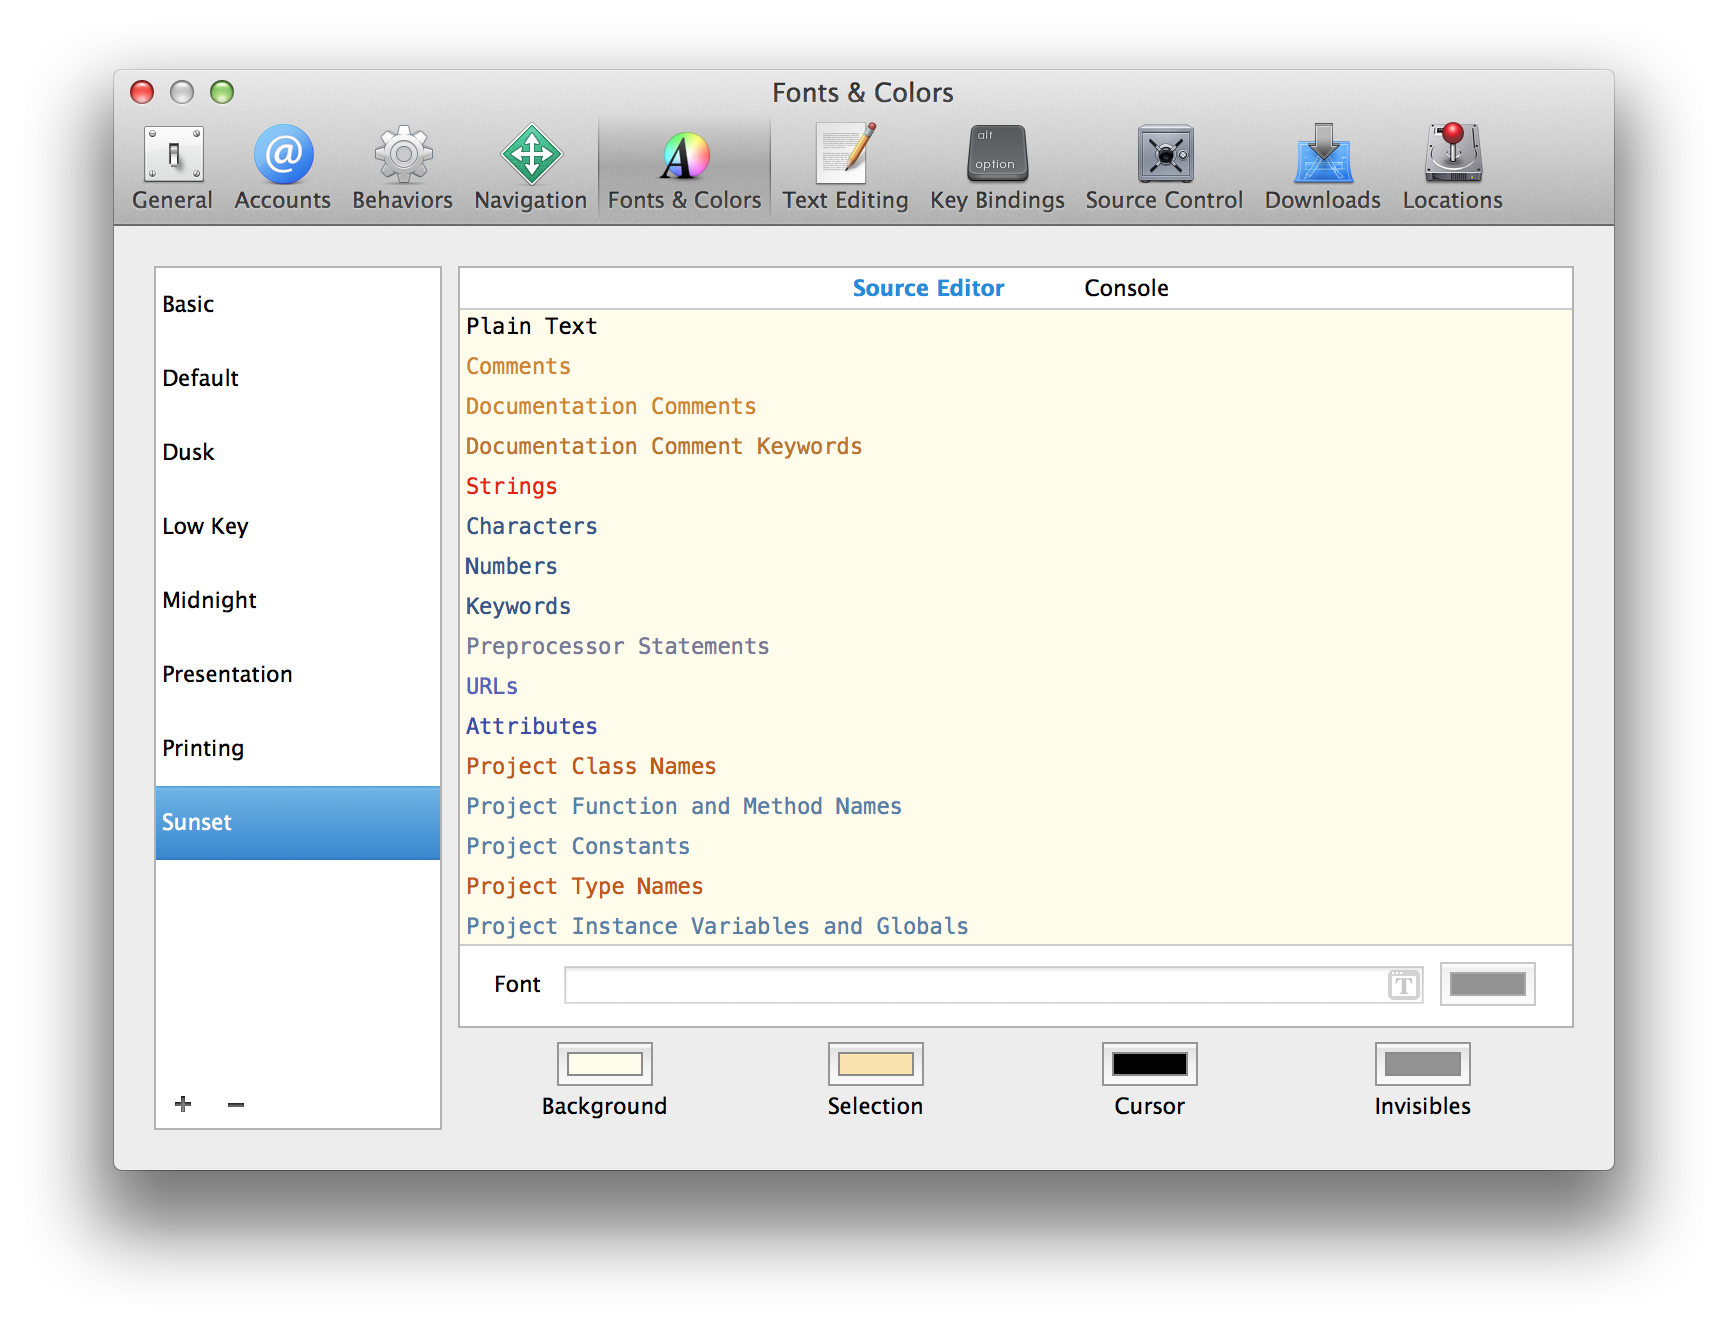Open the General preferences pane

click(172, 167)
